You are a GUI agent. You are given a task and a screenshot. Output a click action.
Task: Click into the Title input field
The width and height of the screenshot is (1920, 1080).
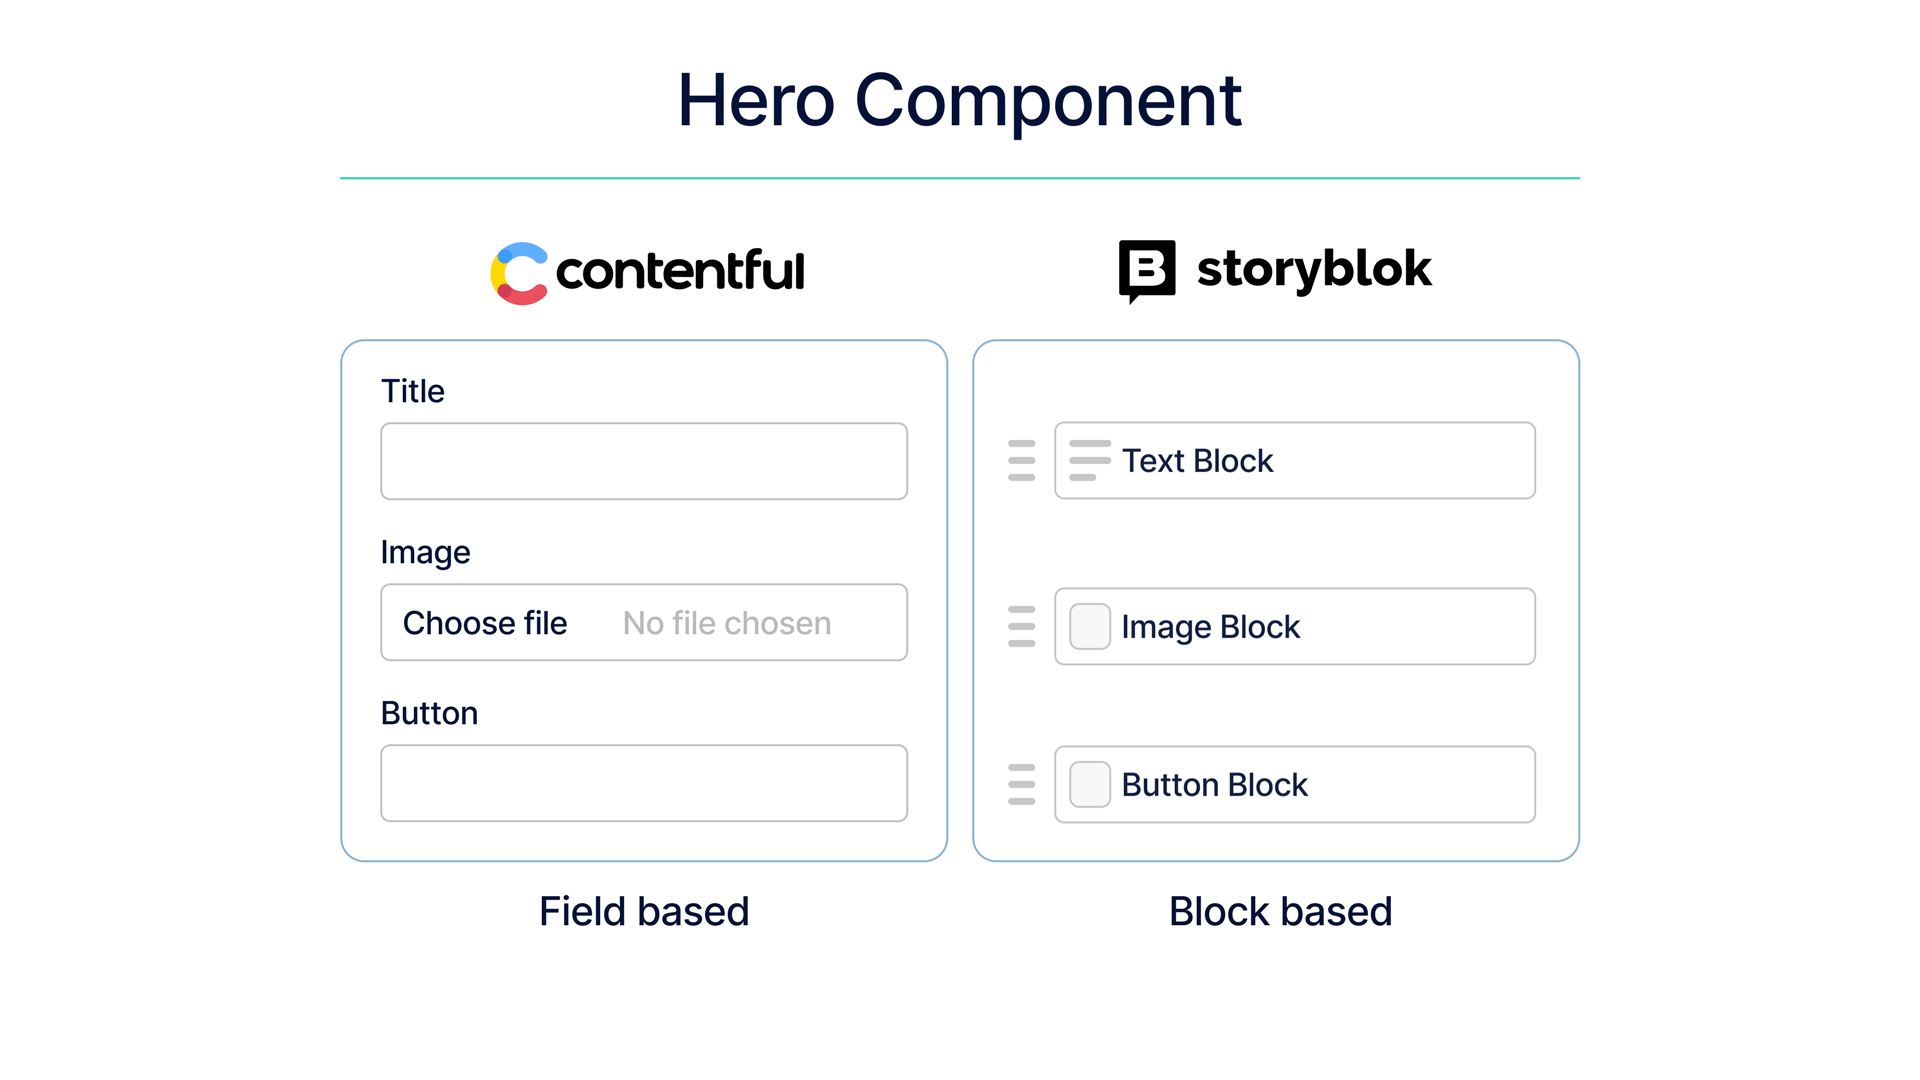643,461
